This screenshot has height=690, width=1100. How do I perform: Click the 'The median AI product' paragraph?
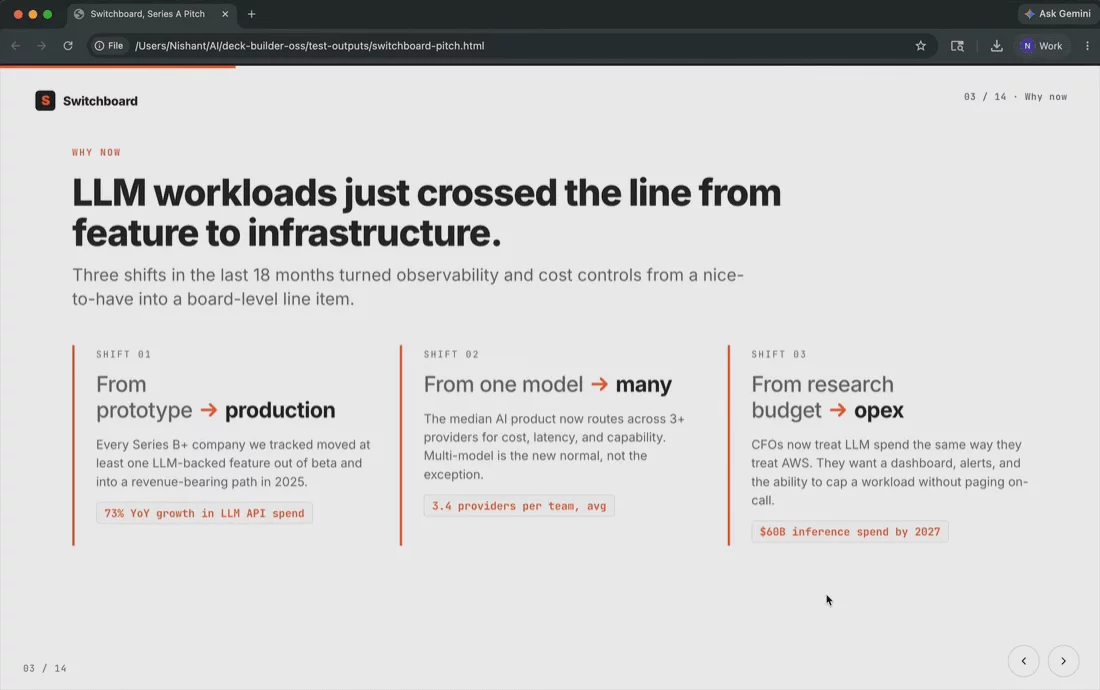click(554, 446)
